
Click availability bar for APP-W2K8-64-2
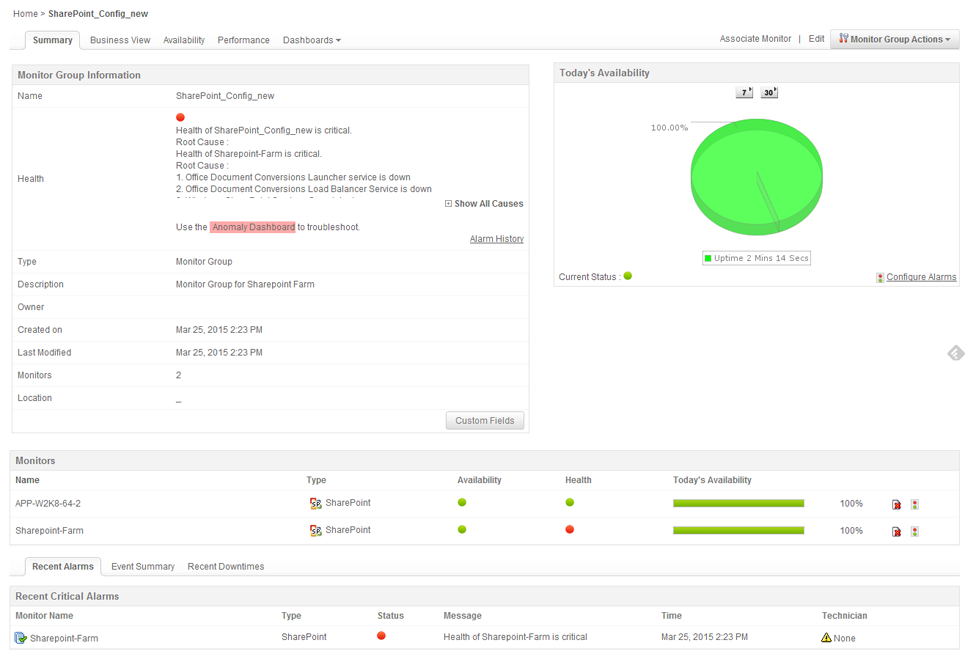point(739,503)
